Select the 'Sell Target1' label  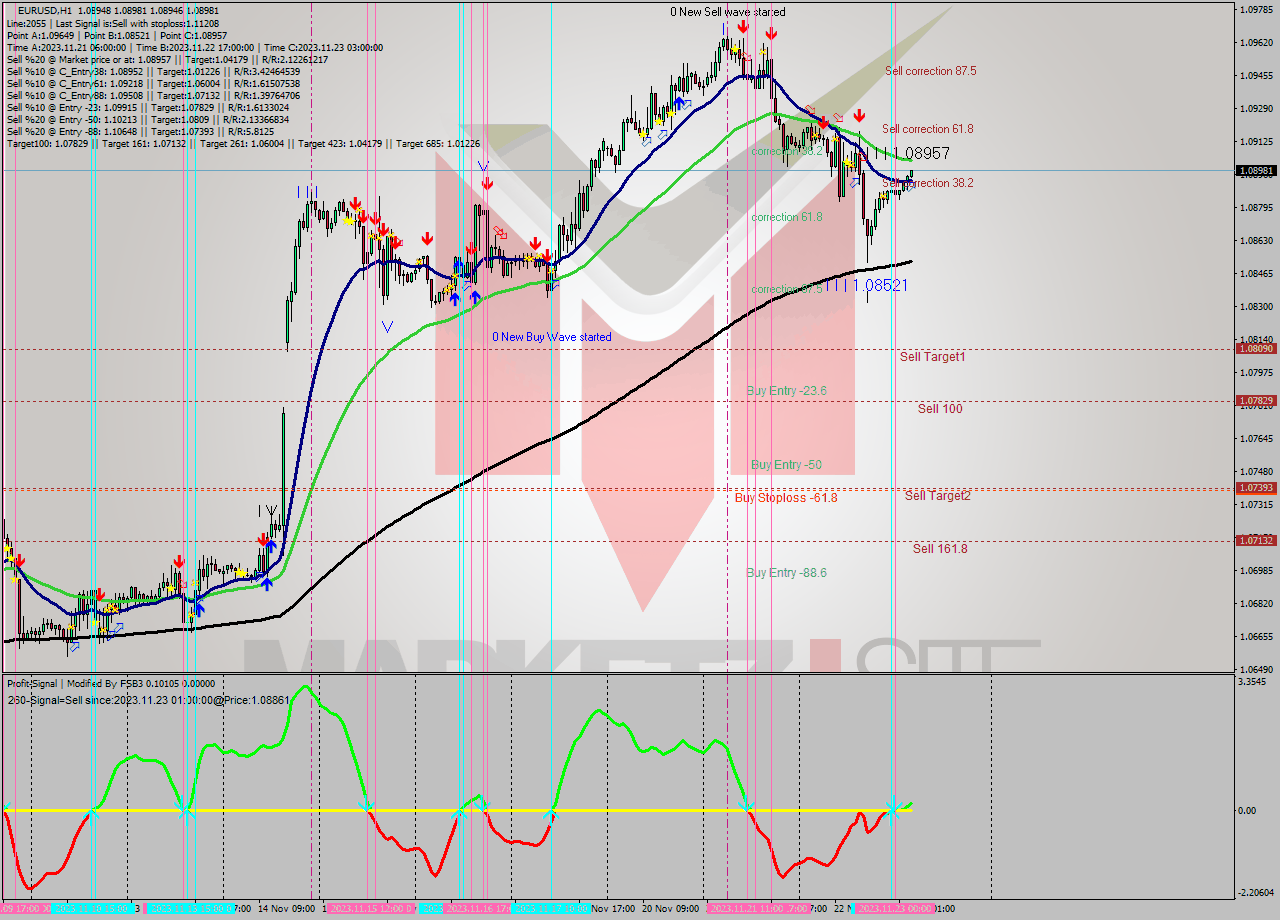932,356
